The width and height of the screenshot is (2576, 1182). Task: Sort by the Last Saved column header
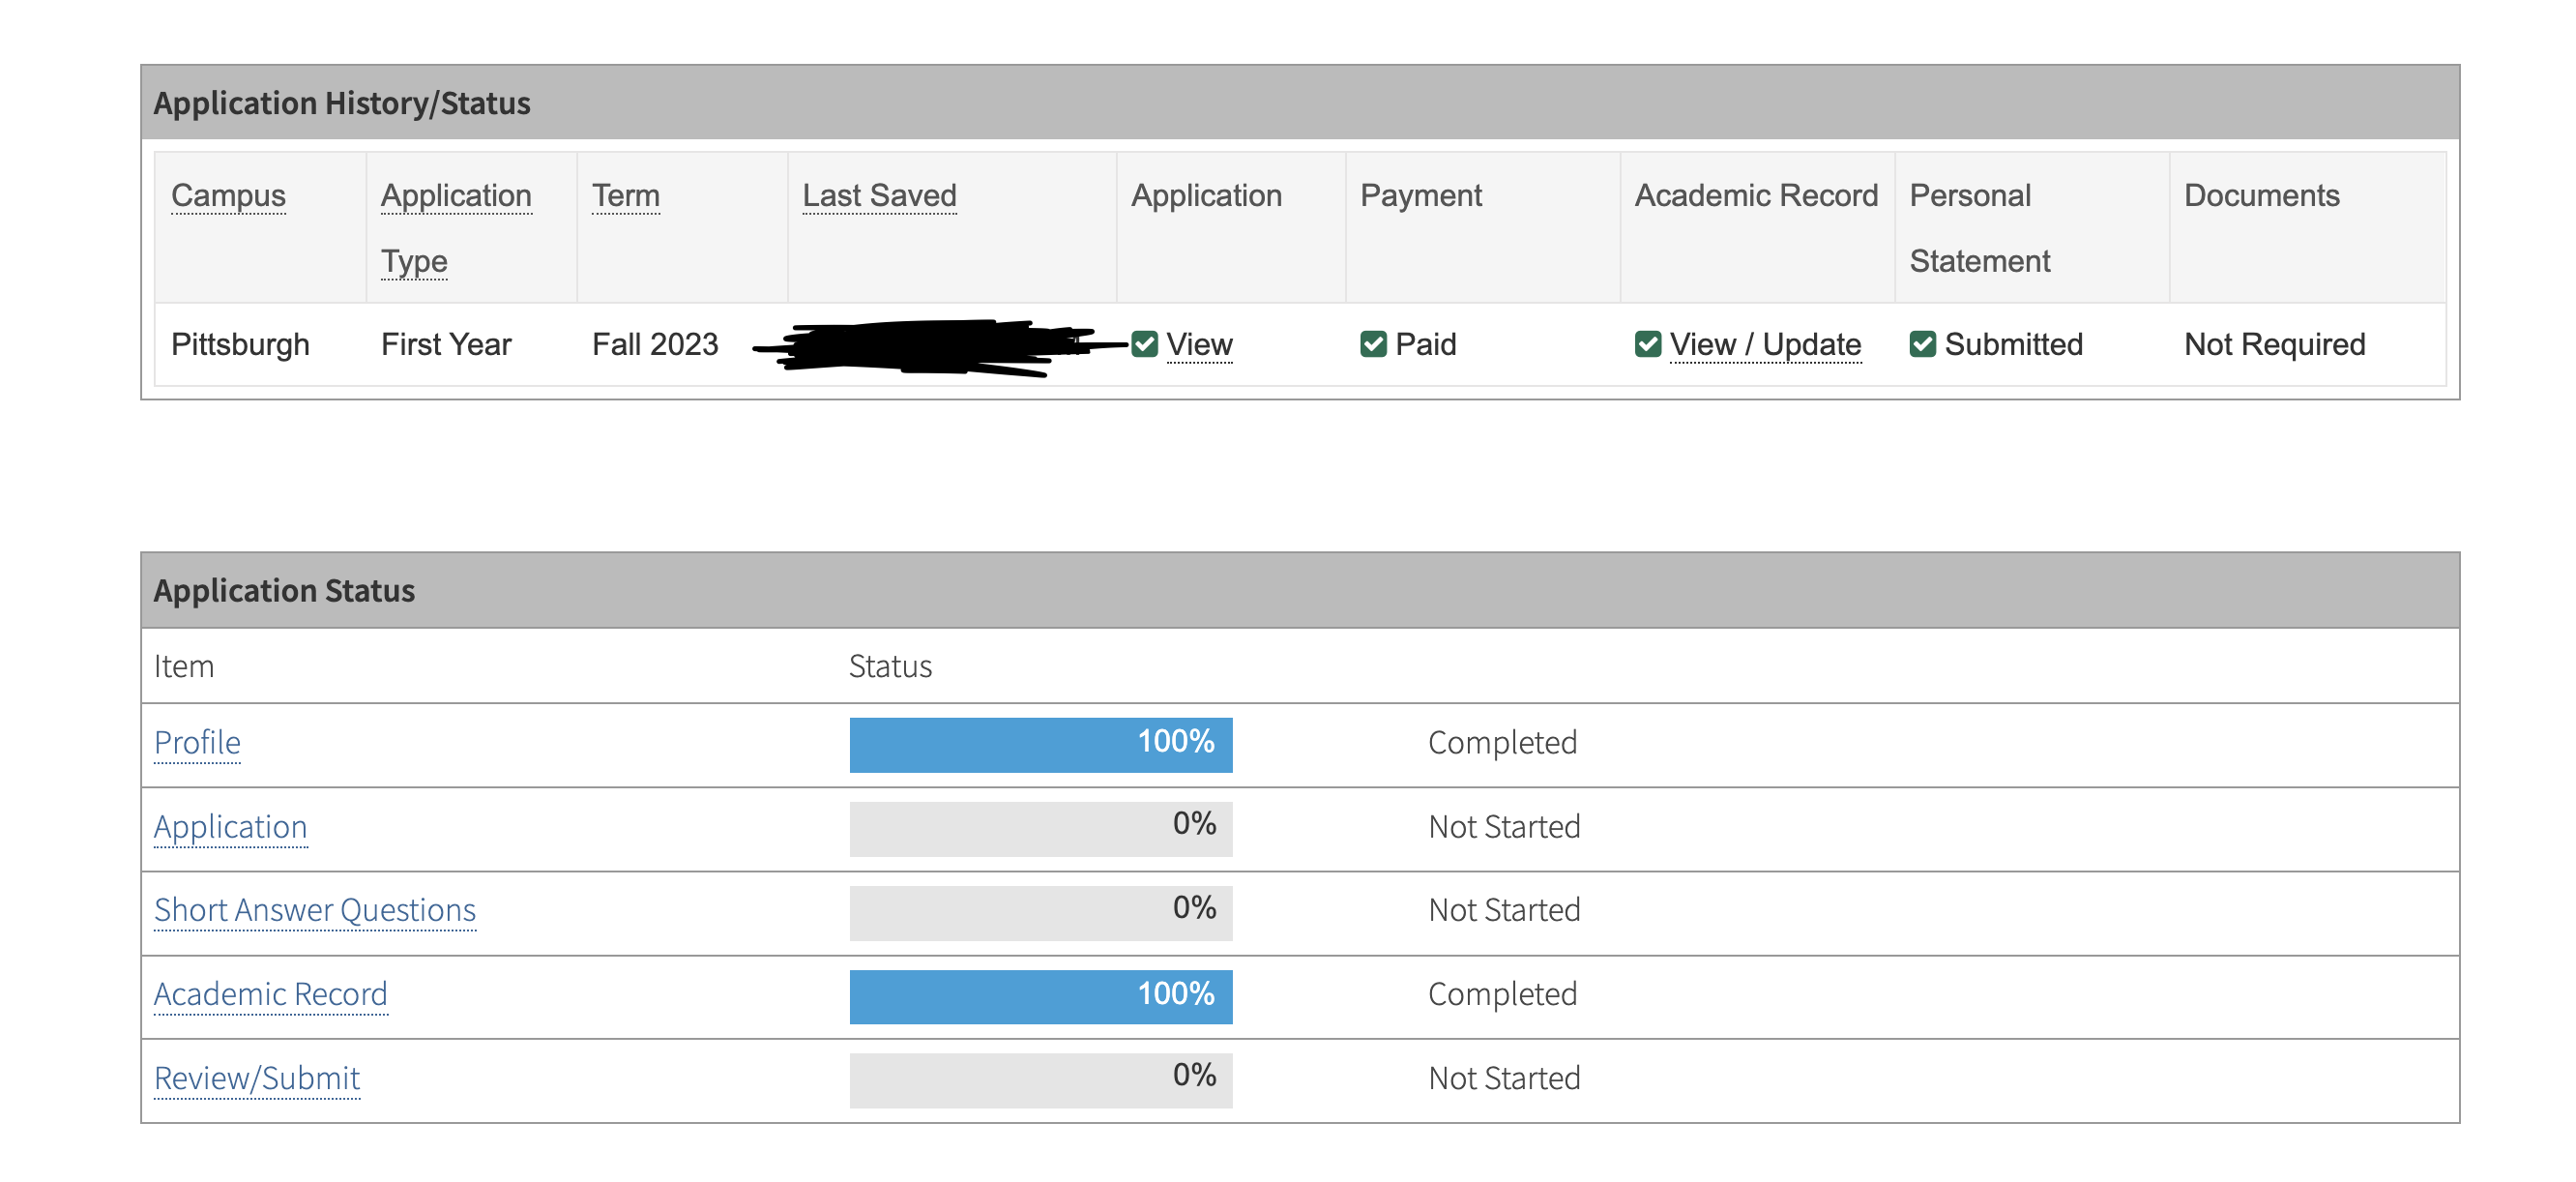(x=879, y=195)
